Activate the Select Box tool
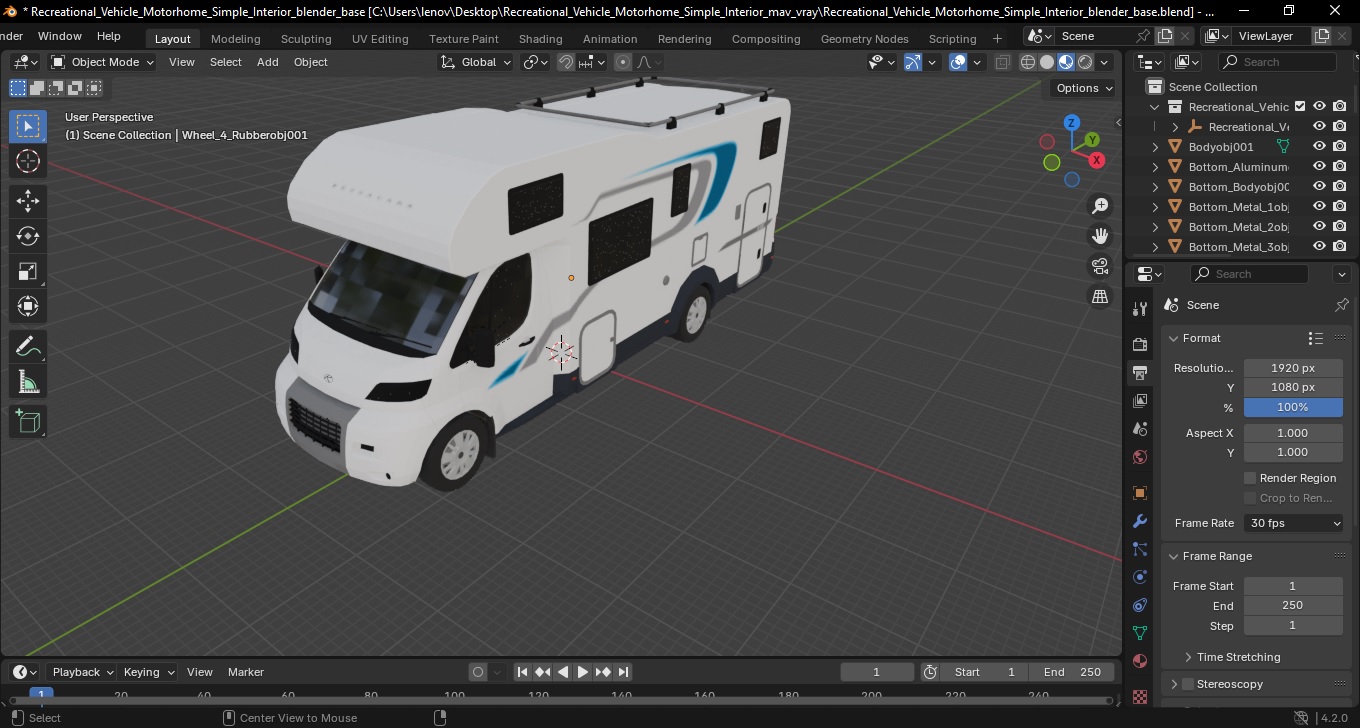Image resolution: width=1360 pixels, height=728 pixels. 28,126
